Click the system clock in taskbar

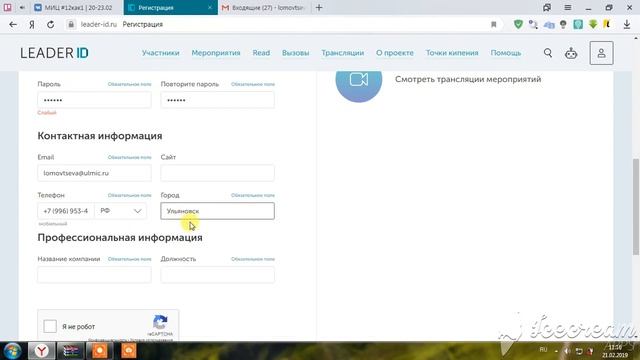pos(615,351)
